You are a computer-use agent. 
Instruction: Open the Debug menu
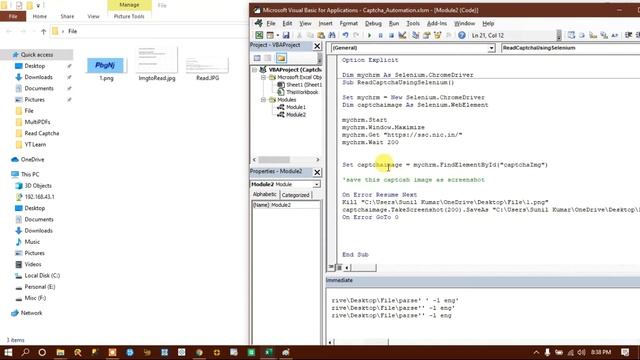[373, 24]
